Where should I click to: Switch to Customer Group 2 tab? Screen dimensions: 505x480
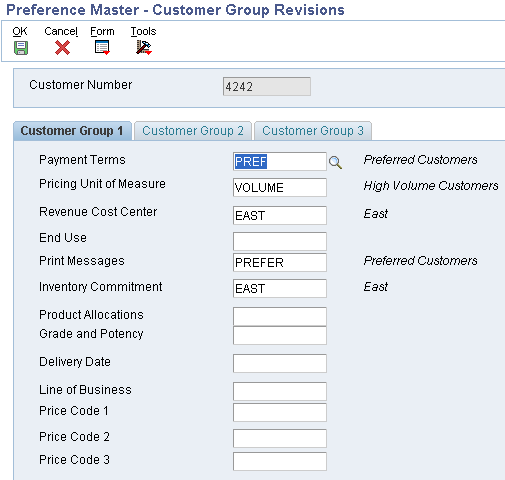point(193,131)
